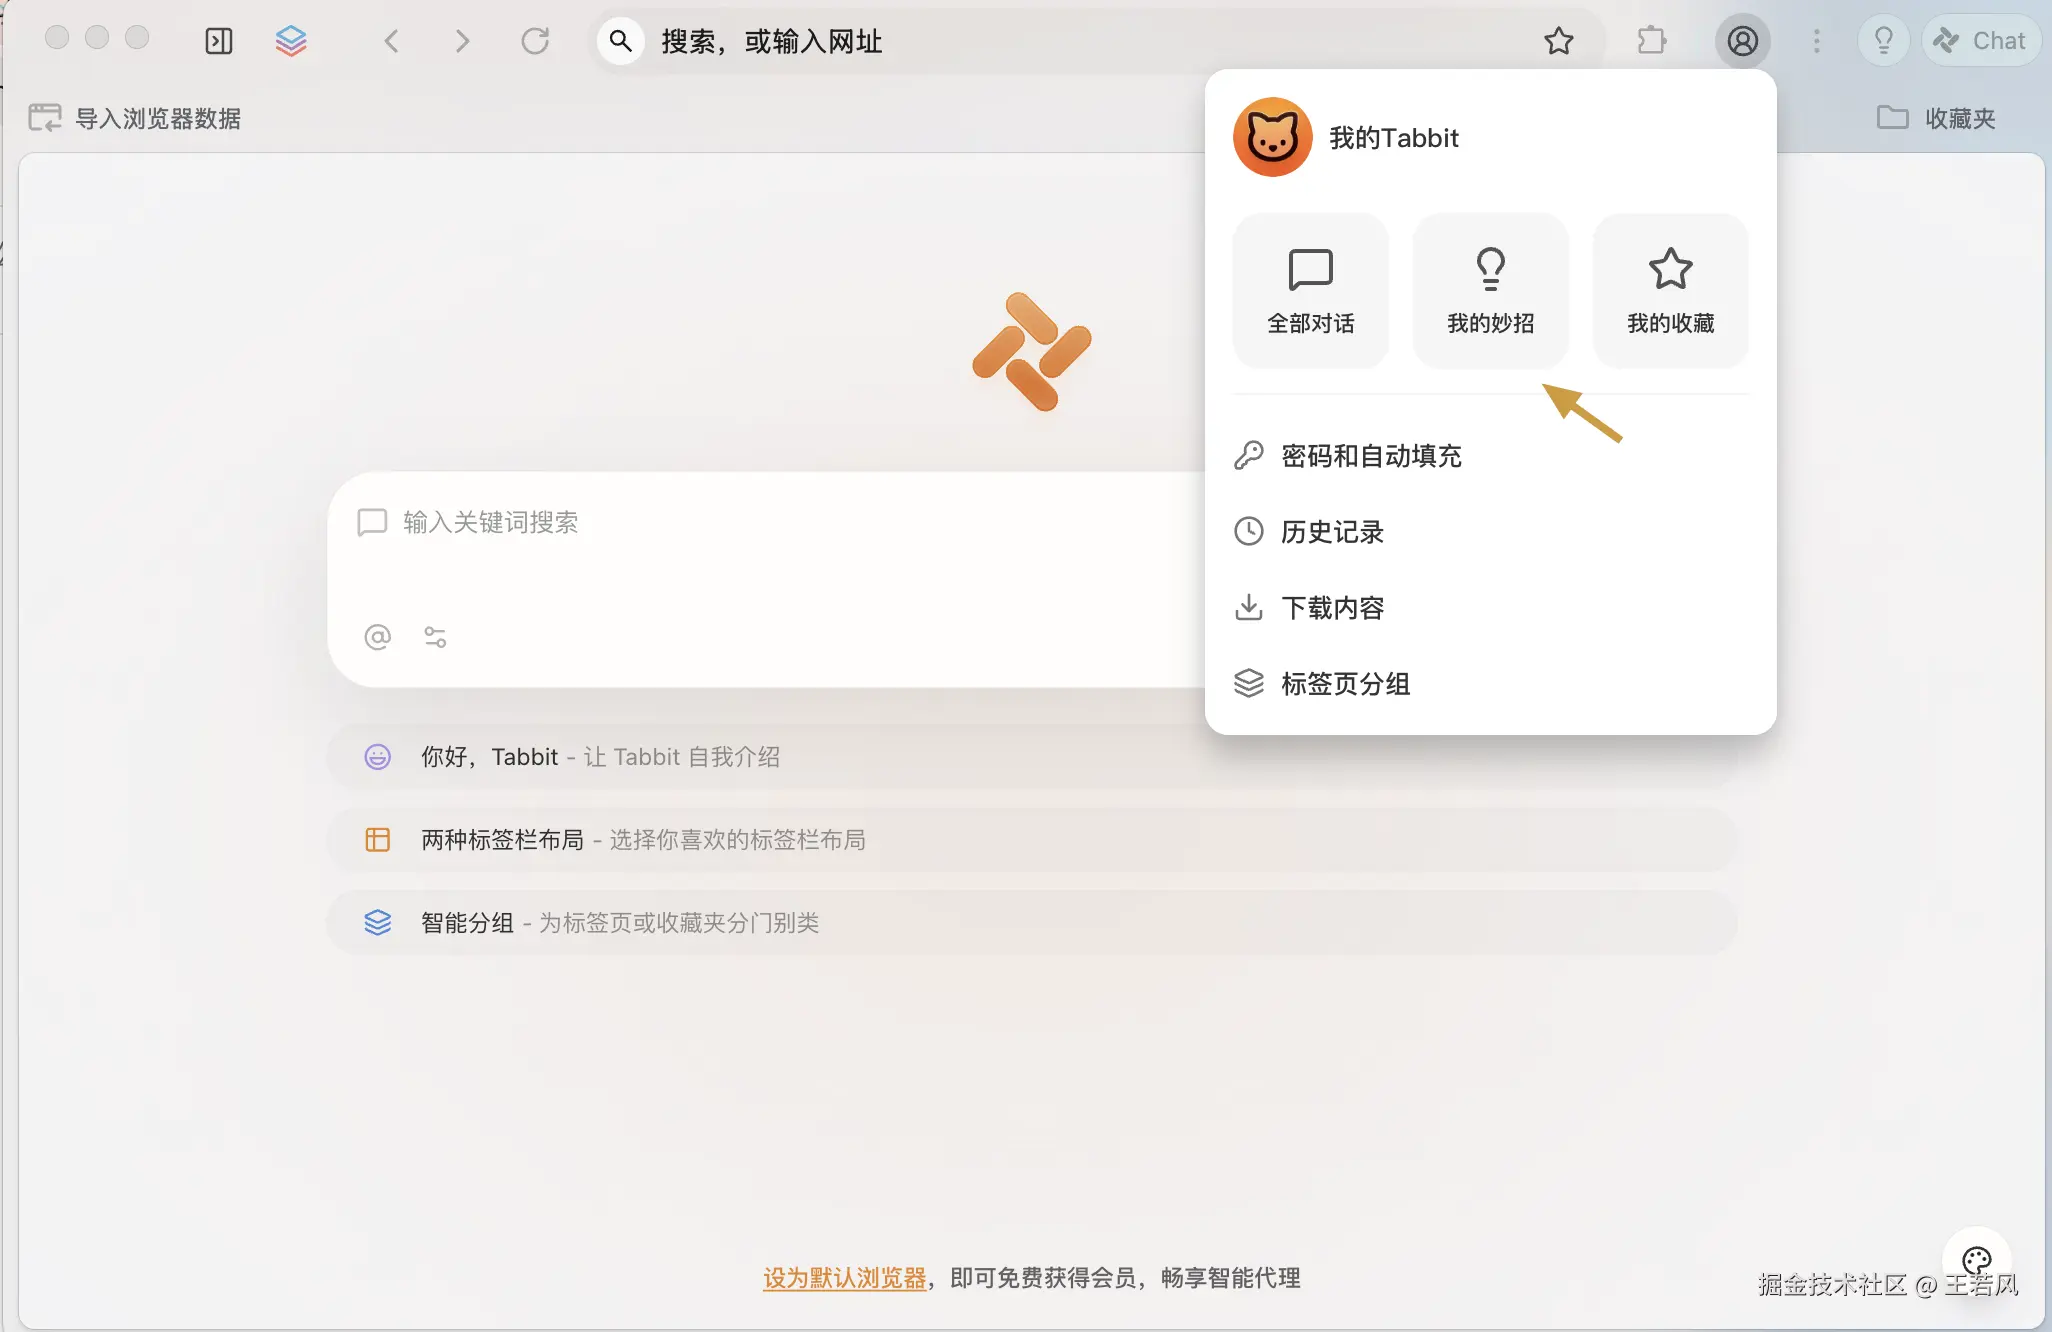The image size is (2052, 1332).
Task: Open the three-dot more menu
Action: pyautogui.click(x=1817, y=41)
